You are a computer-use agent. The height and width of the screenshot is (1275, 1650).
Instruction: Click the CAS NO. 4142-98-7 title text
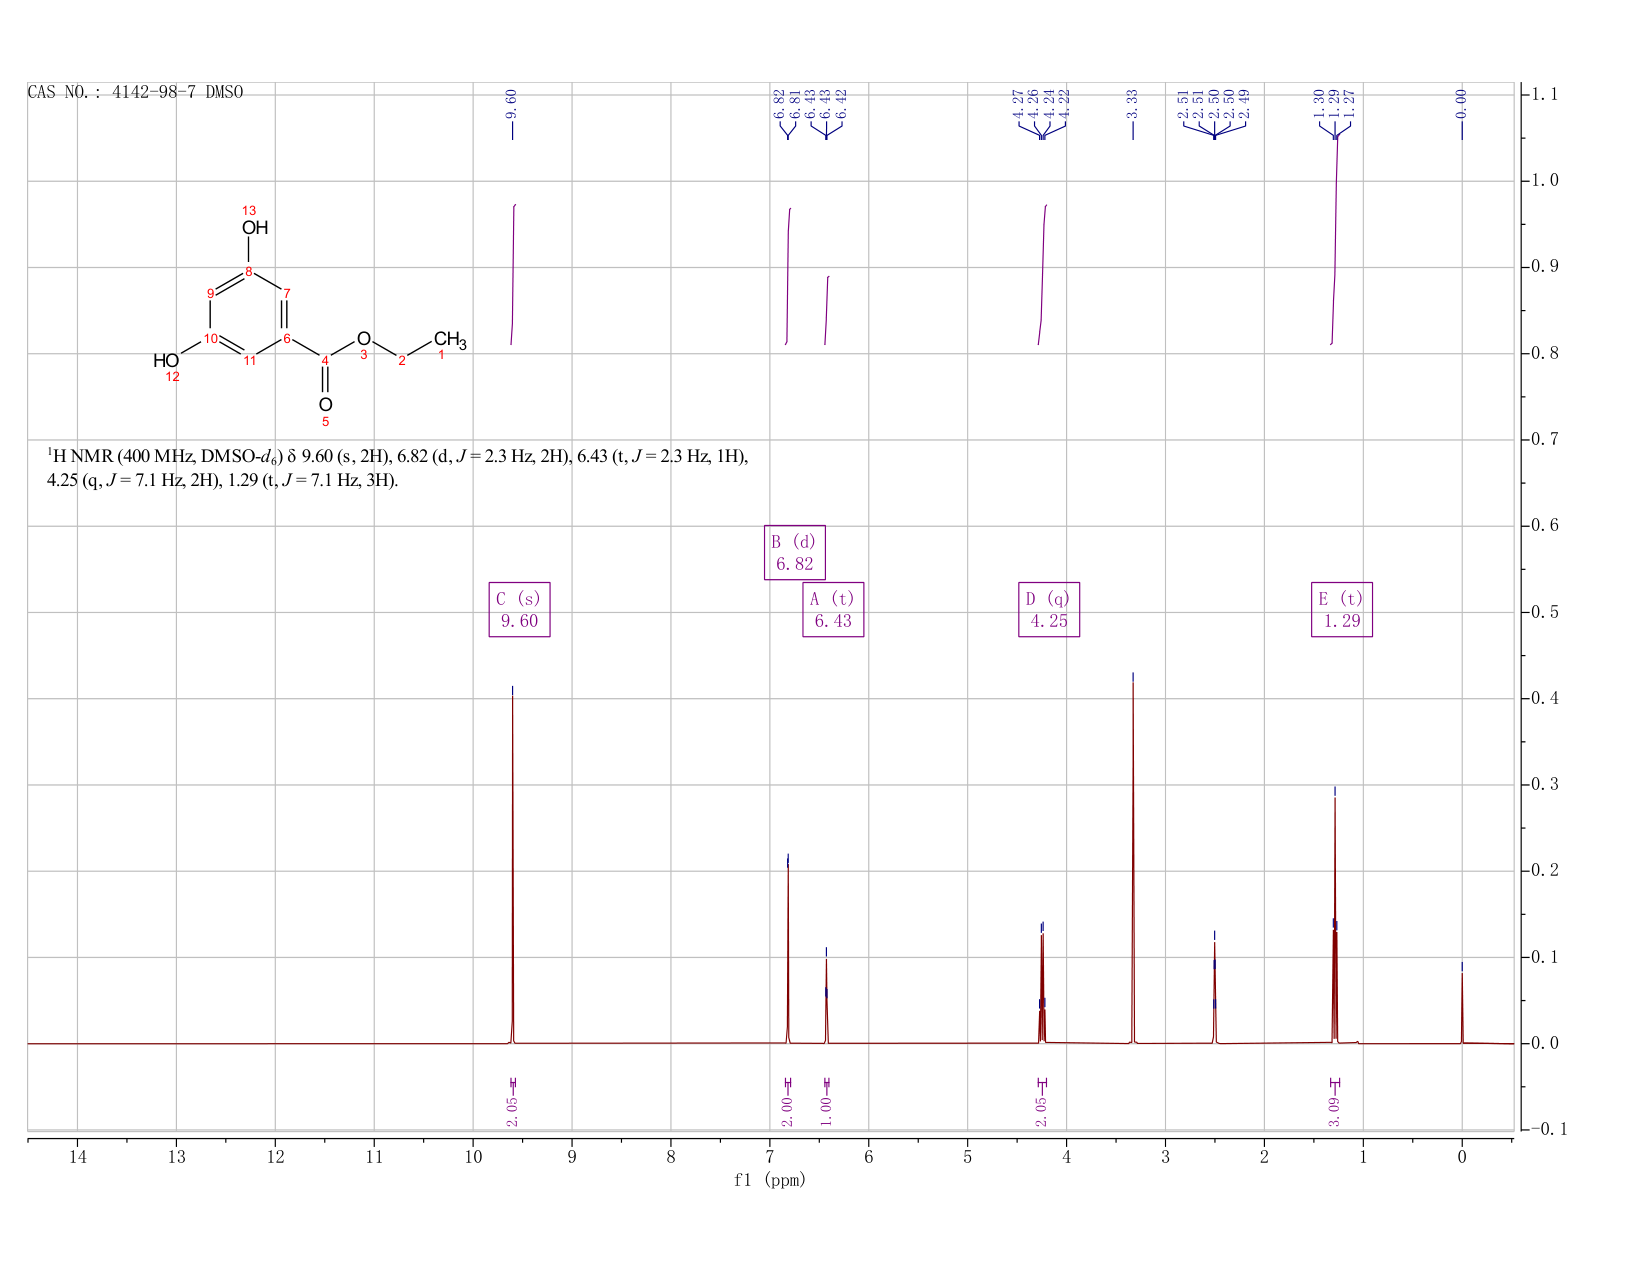click(x=135, y=92)
